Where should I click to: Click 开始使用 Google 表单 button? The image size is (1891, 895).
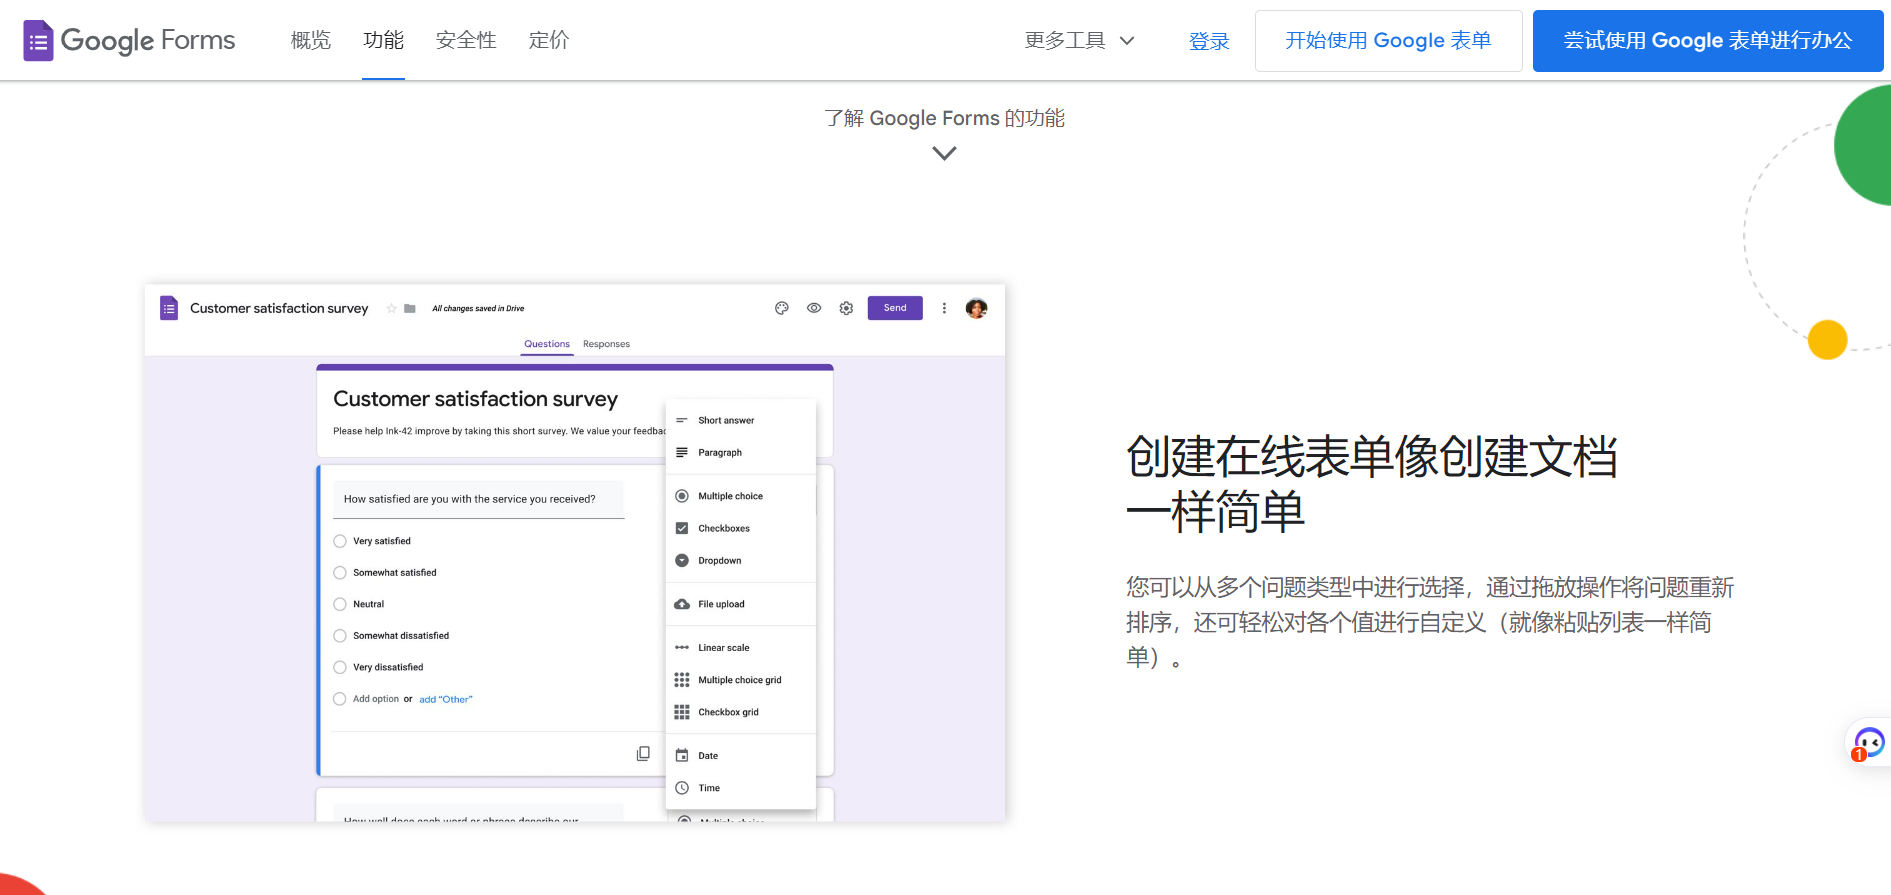click(x=1388, y=41)
